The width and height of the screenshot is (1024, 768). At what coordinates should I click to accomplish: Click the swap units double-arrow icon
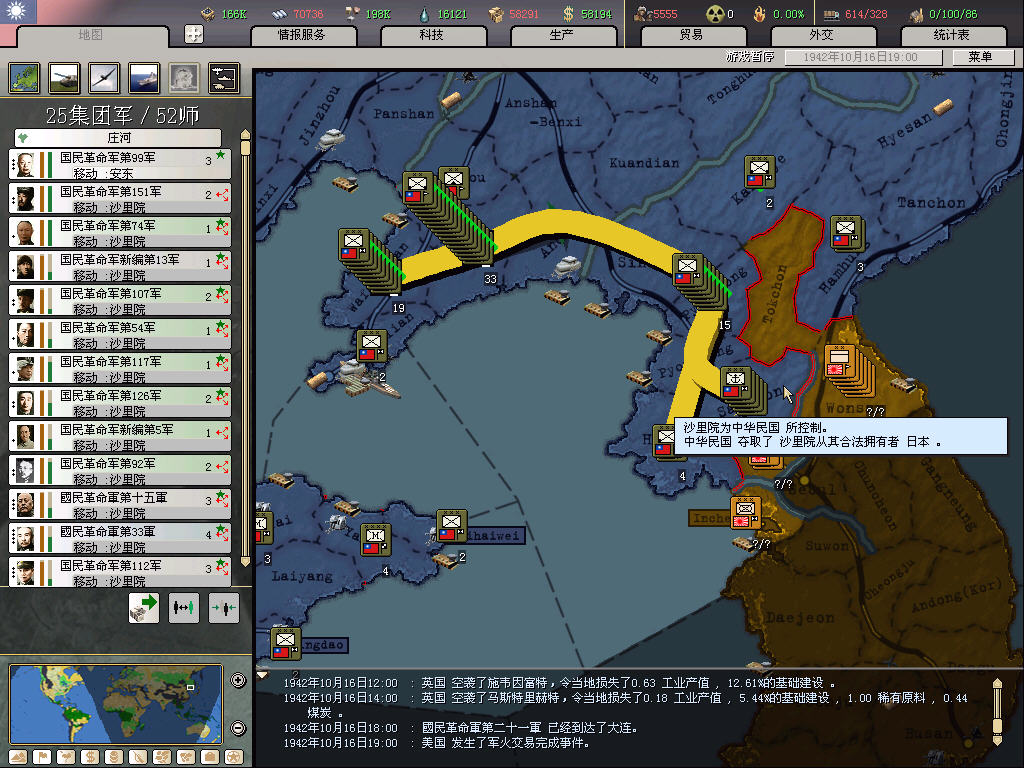click(x=184, y=608)
